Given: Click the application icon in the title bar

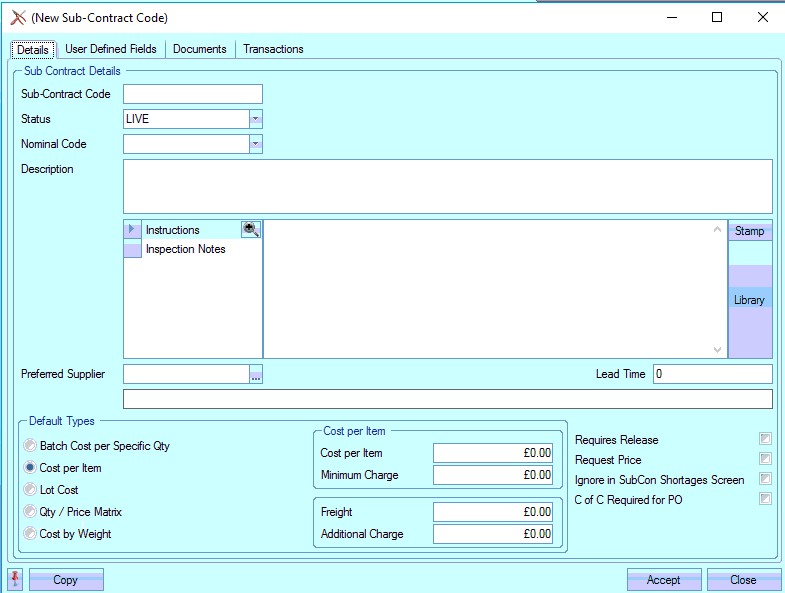Looking at the screenshot, I should point(17,17).
